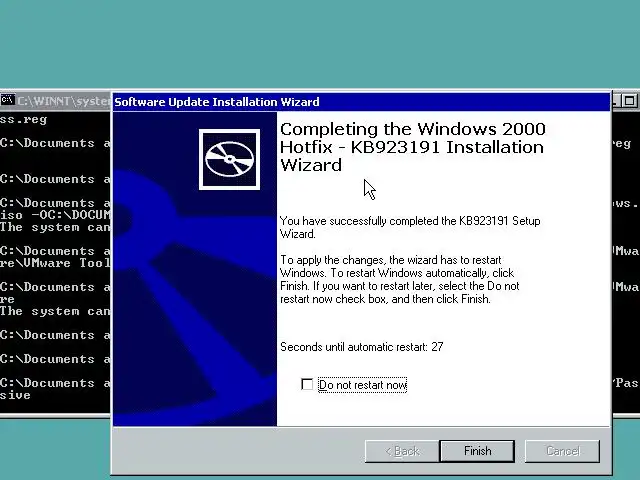Click 'Completing the Windows 2000 Hotfix' heading
This screenshot has height=480, width=640.
click(x=413, y=147)
